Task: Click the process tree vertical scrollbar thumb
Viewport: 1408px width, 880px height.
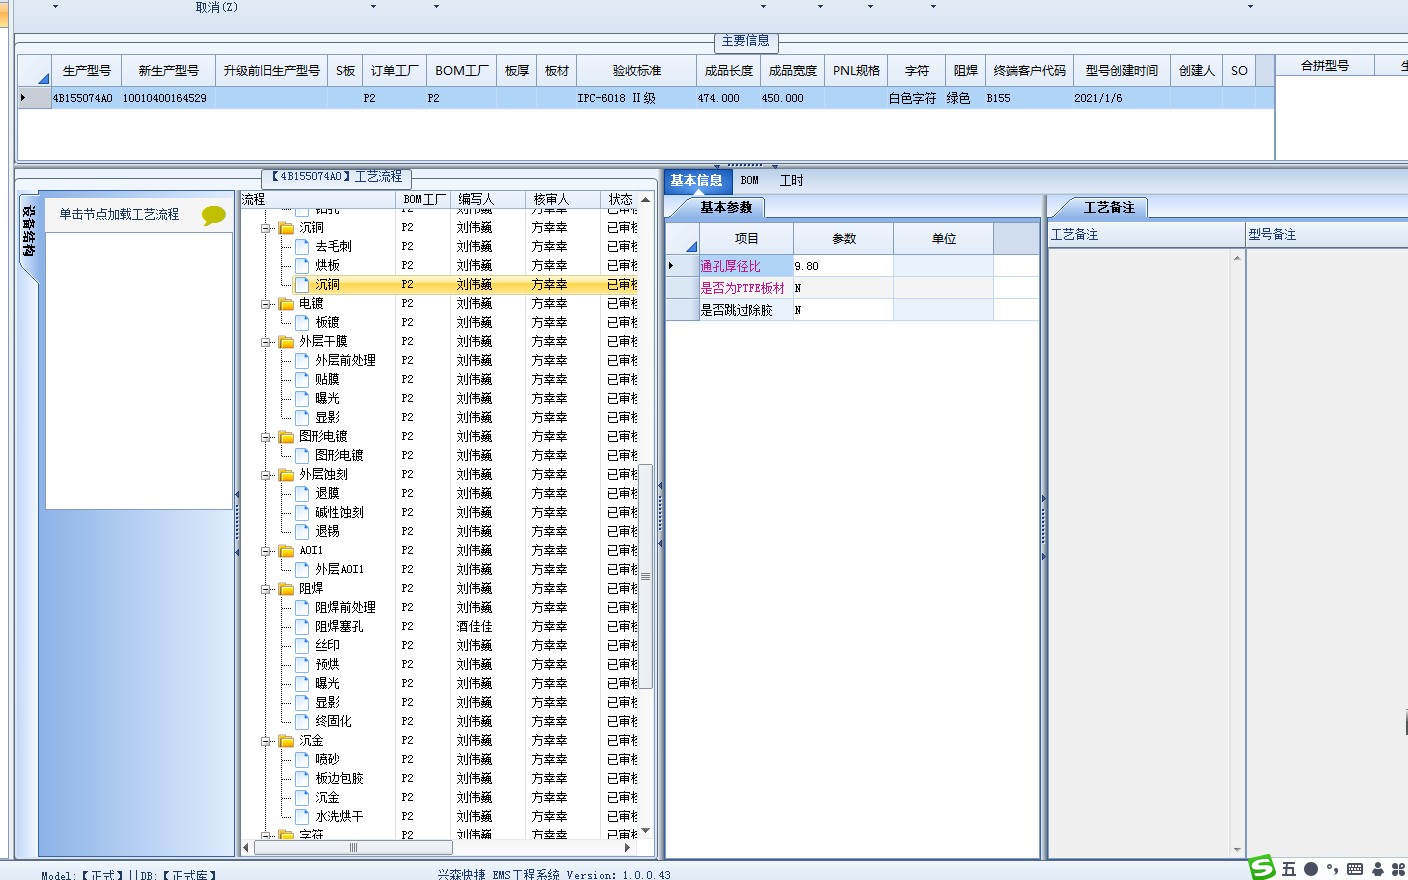Action: (x=645, y=576)
